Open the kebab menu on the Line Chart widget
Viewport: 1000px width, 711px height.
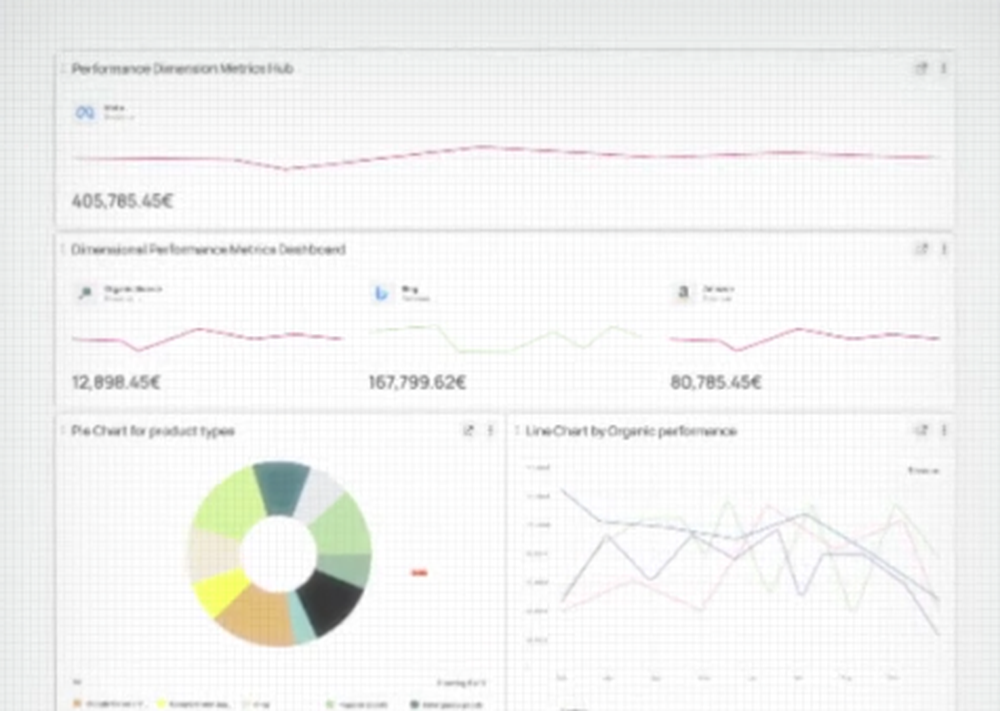point(943,431)
